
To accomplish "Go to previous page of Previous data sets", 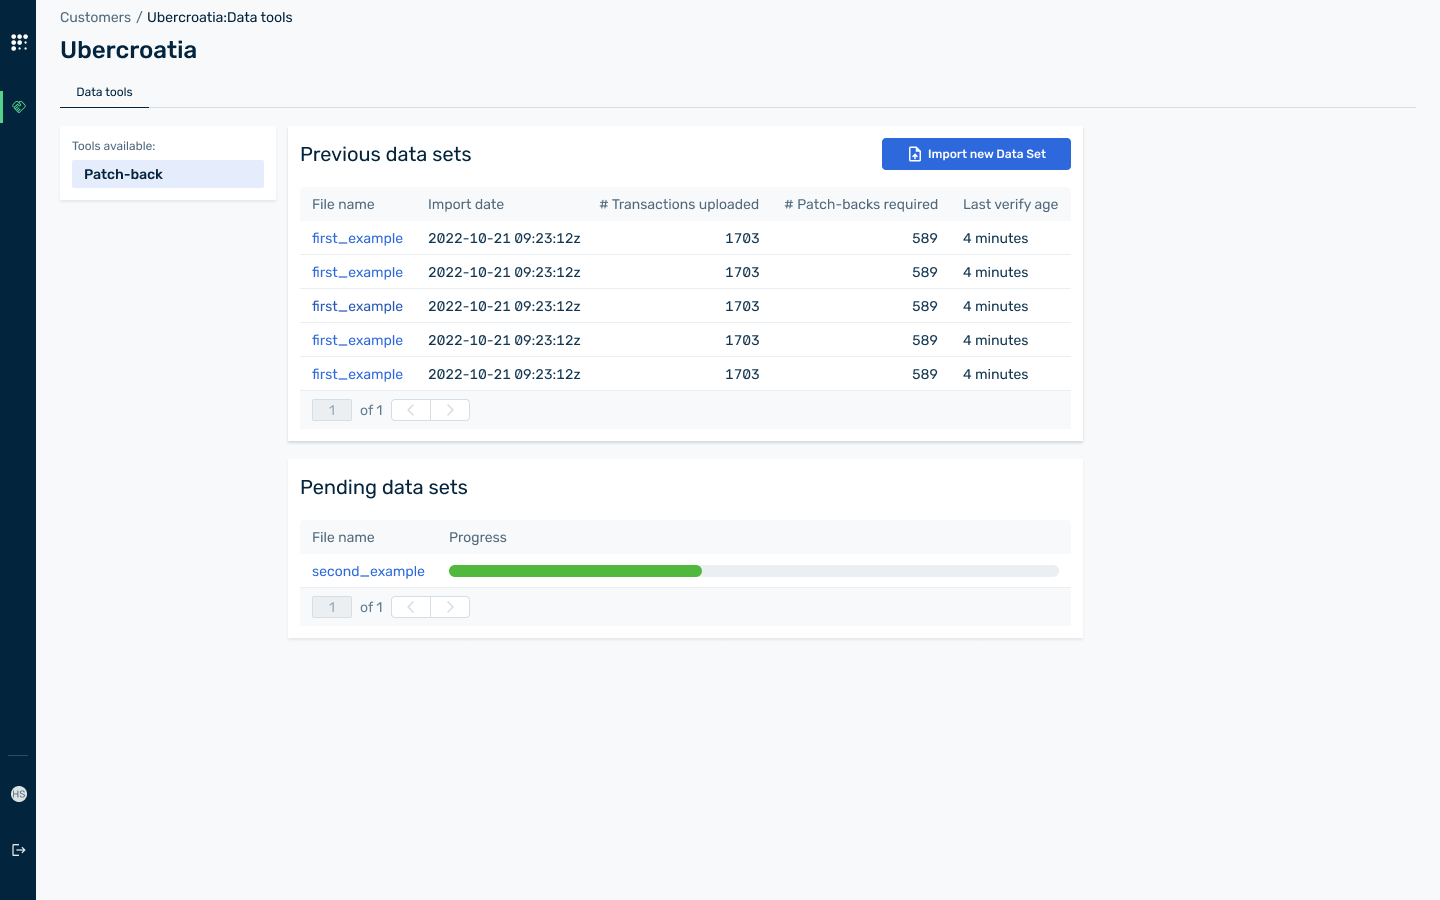I will [411, 410].
